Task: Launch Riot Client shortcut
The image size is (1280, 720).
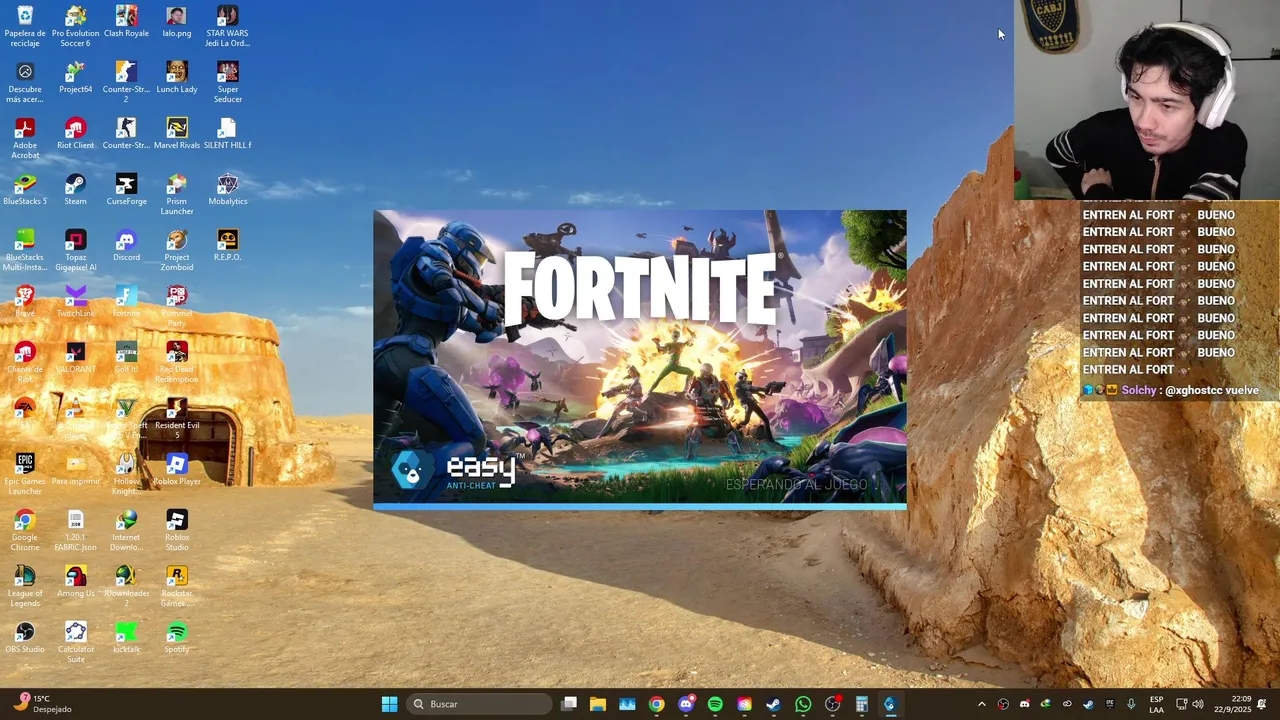Action: tap(75, 134)
